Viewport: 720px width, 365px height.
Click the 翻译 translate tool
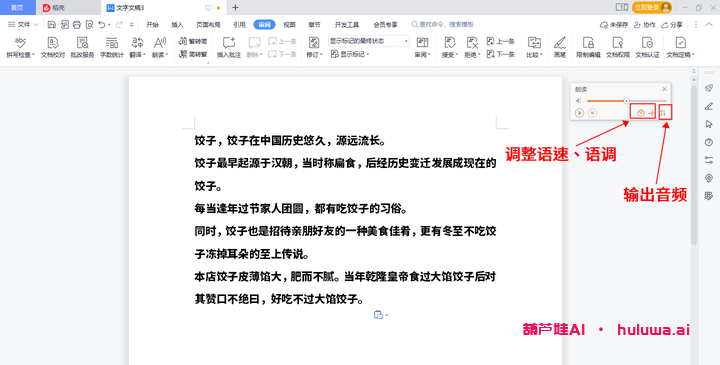(x=137, y=48)
